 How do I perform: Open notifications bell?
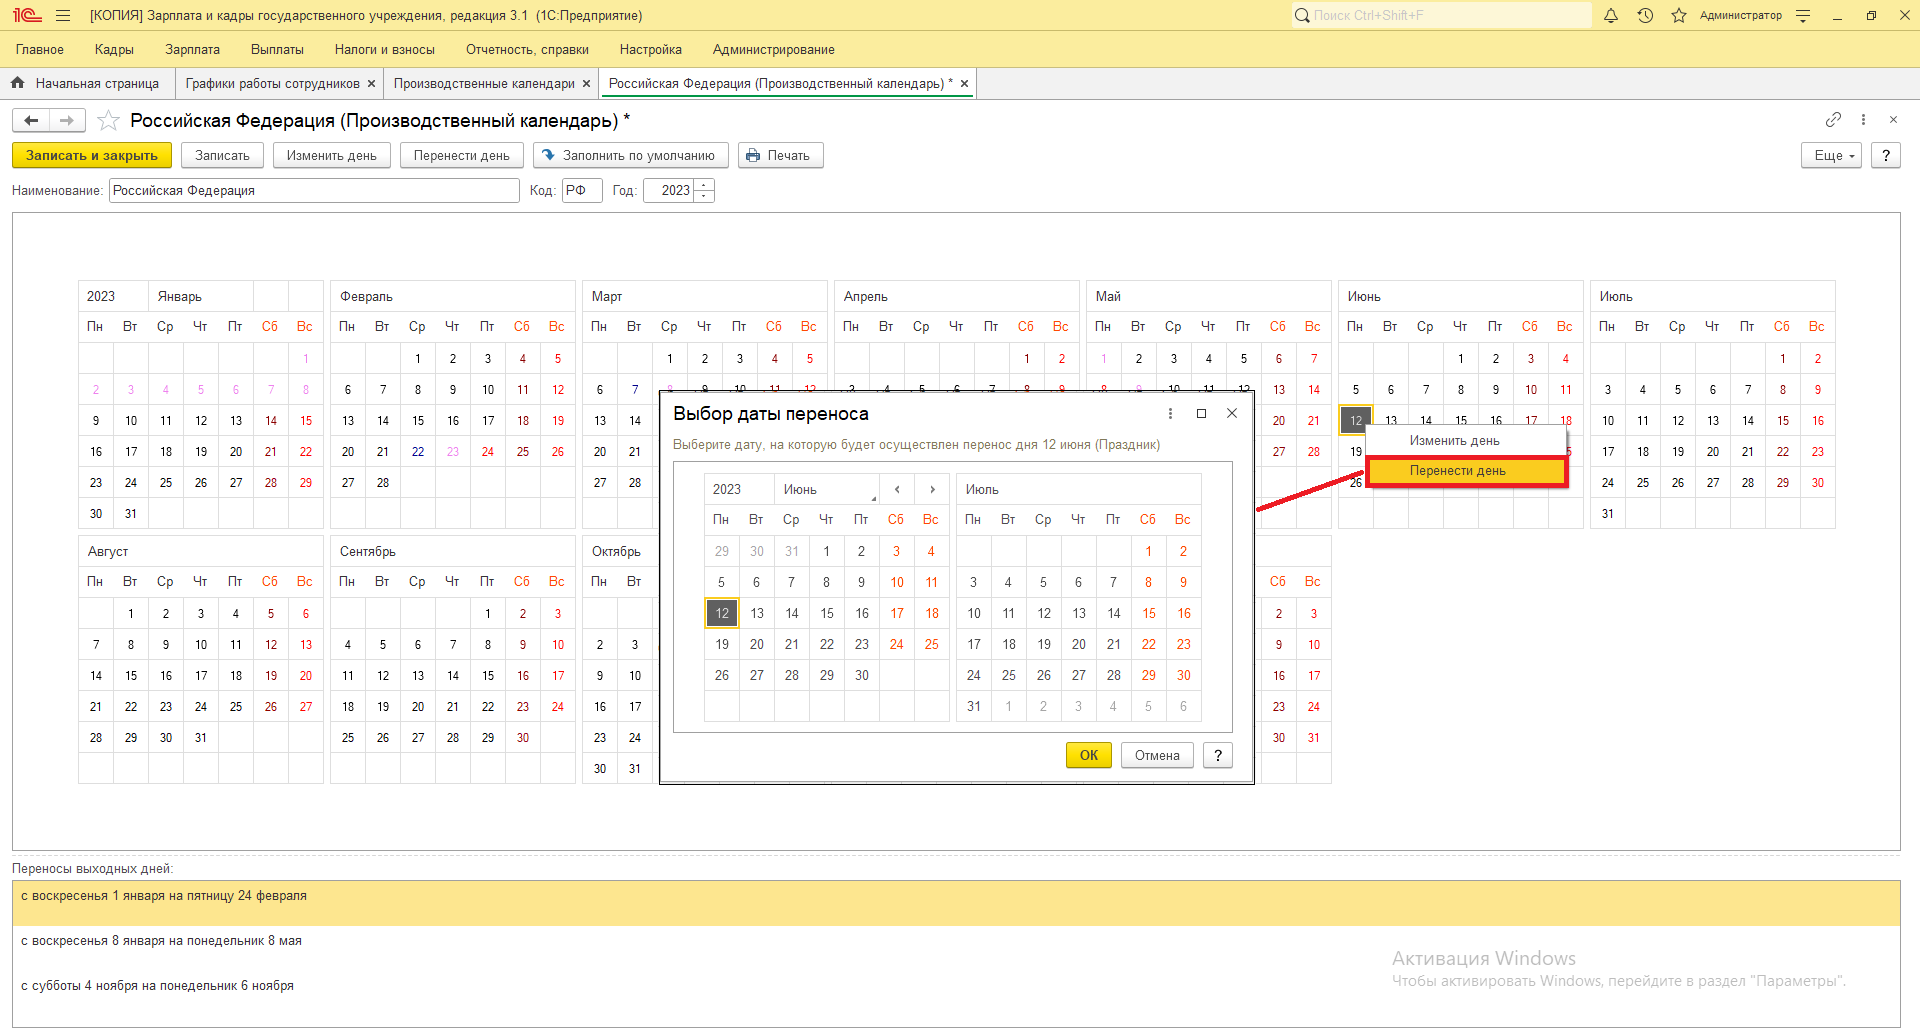coord(1611,15)
